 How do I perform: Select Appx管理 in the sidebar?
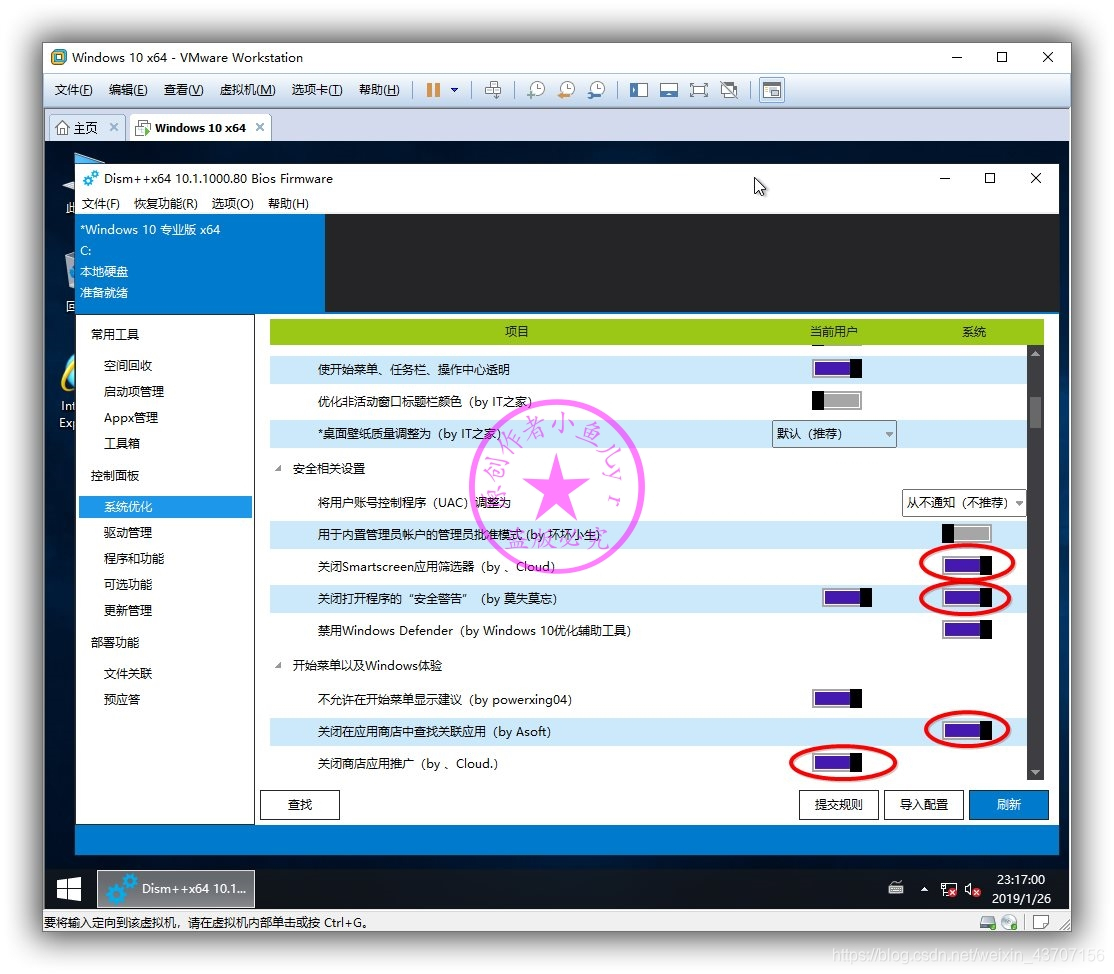131,418
